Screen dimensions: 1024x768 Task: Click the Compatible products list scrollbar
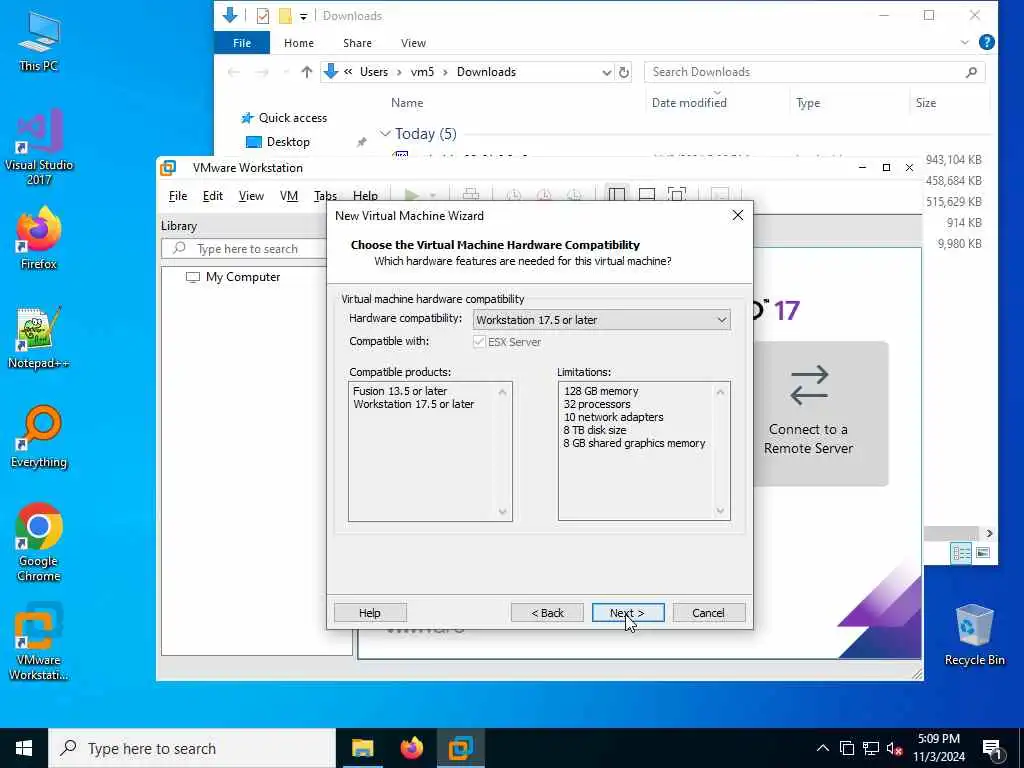coord(502,451)
